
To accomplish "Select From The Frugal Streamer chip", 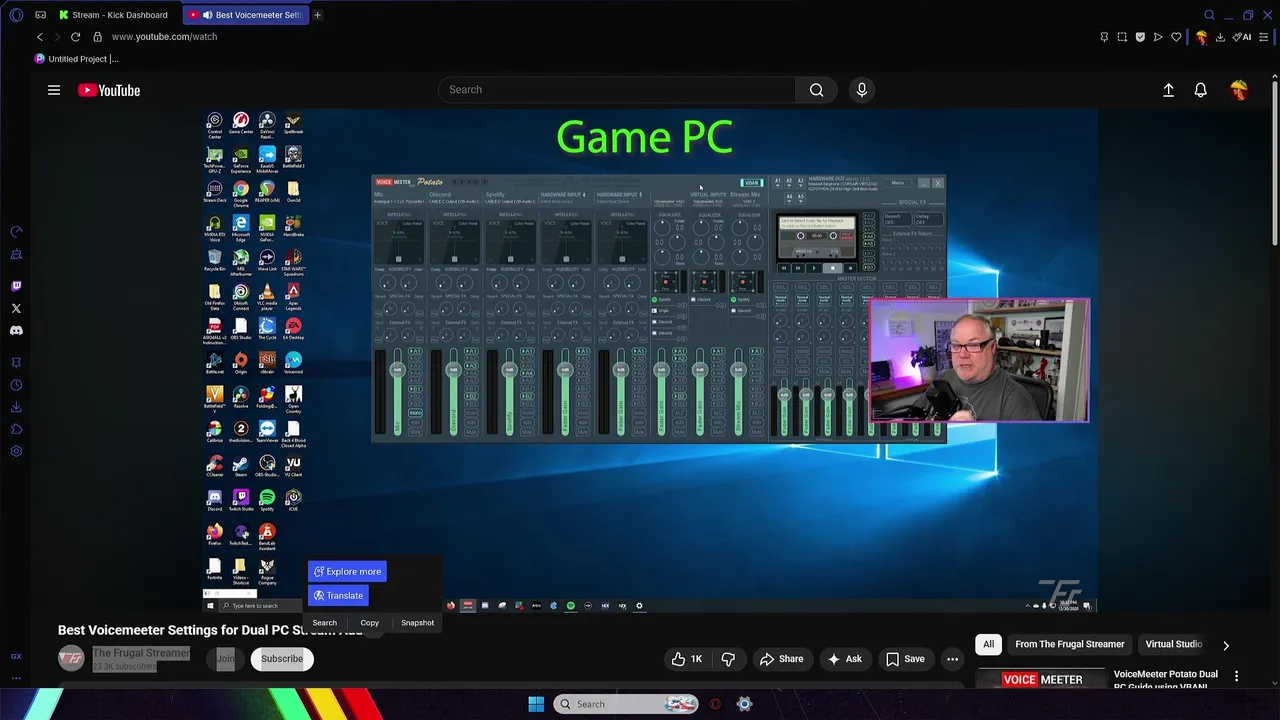I will pos(1070,645).
